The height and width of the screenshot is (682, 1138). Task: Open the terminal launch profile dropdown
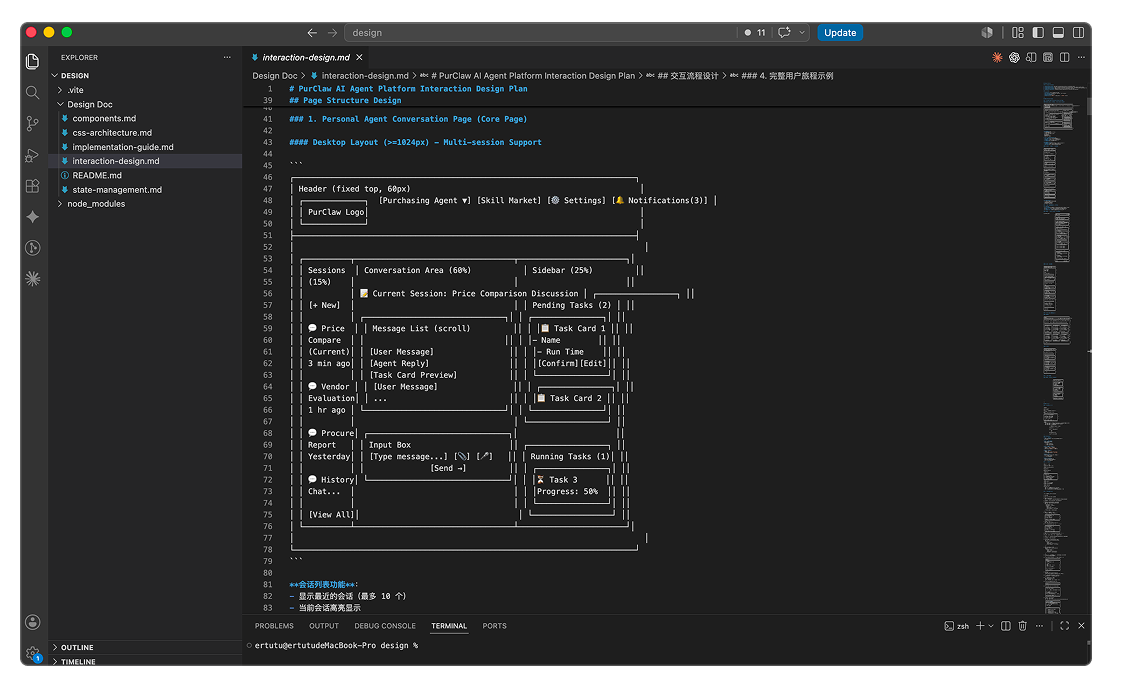991,626
